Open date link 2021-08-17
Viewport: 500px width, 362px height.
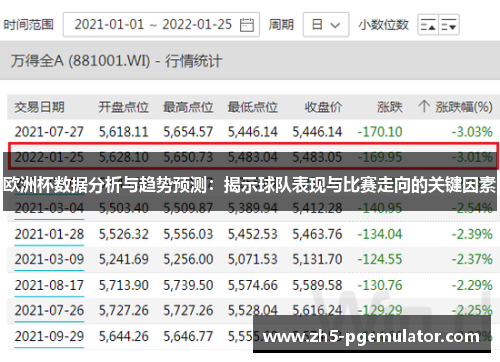tap(49, 285)
